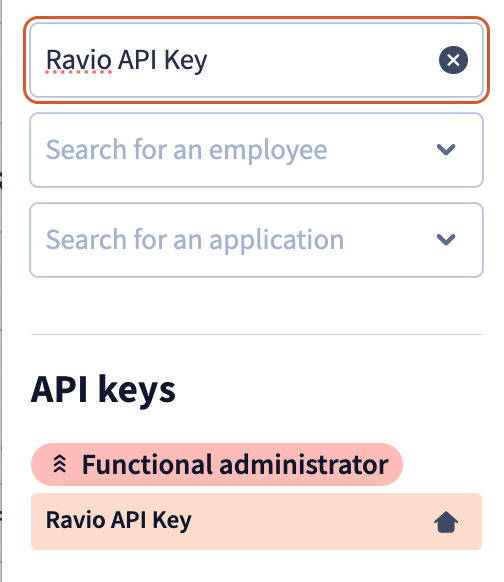Click the Ravio API Key result text label
Screen dimensions: 504x582
(x=118, y=520)
